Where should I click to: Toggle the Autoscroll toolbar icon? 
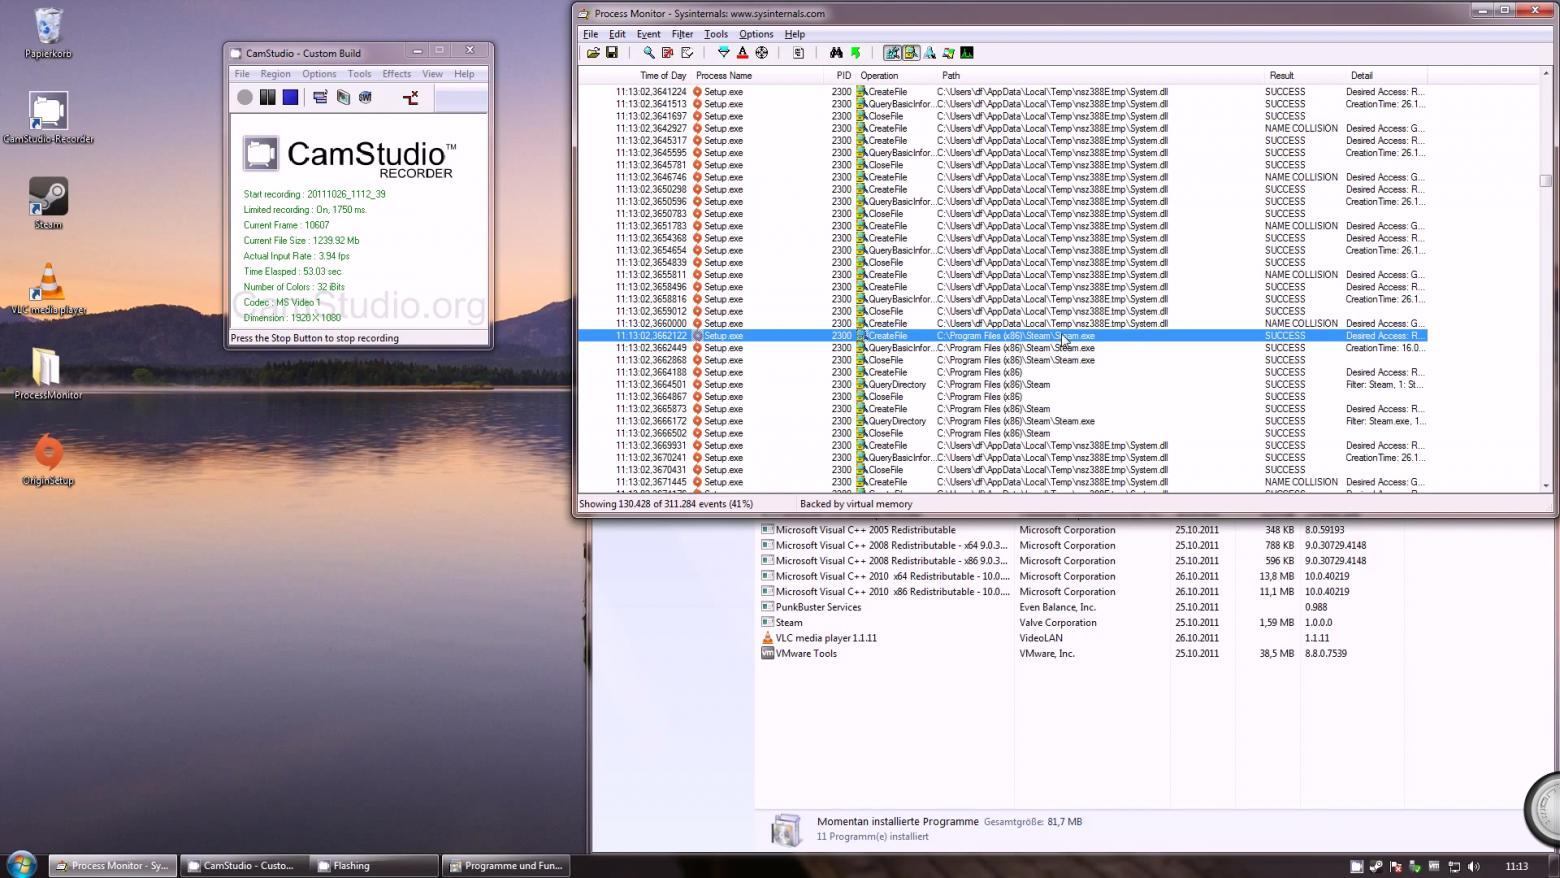(x=668, y=53)
